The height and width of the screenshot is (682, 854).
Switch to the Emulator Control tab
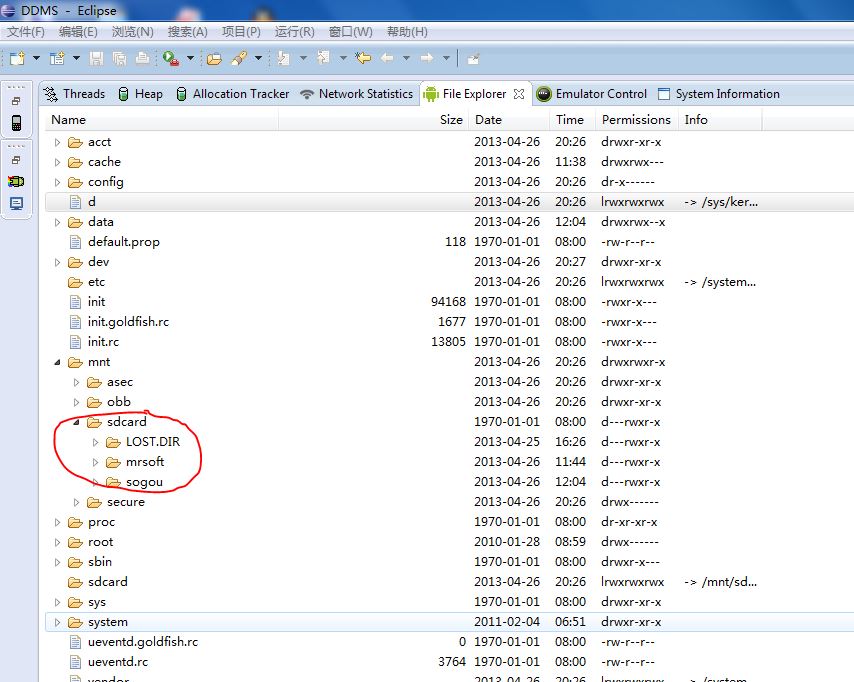601,94
